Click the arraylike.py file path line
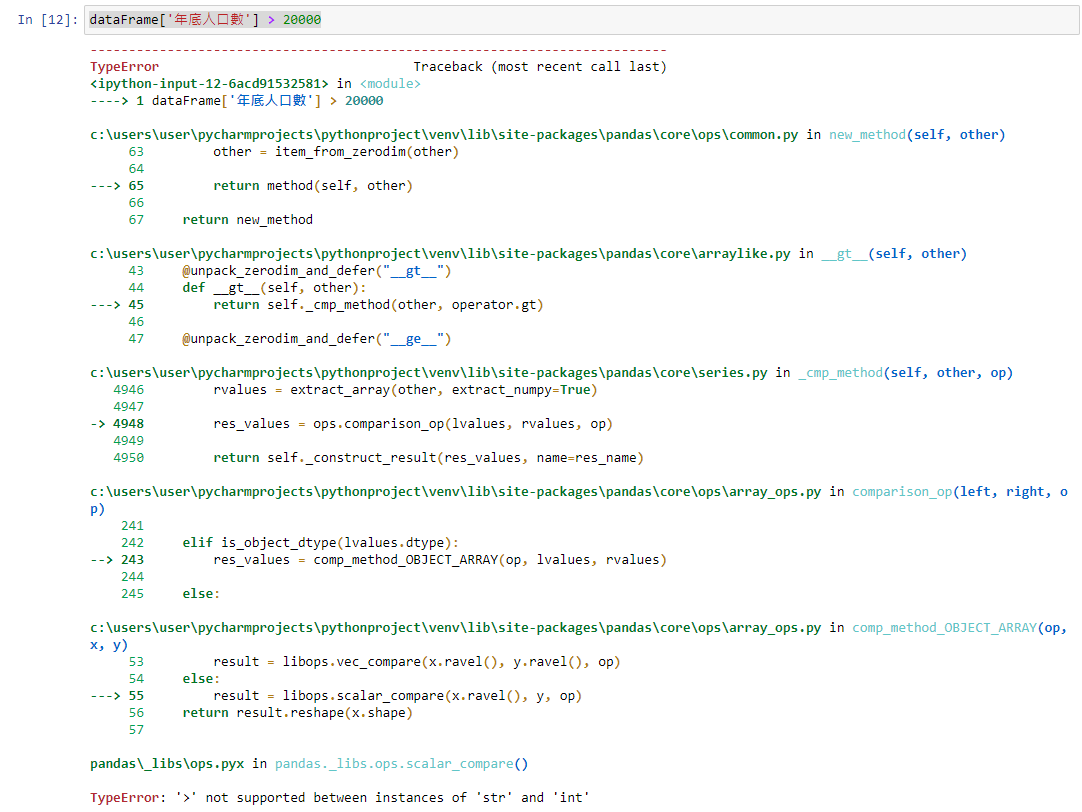The image size is (1082, 812). (x=440, y=254)
